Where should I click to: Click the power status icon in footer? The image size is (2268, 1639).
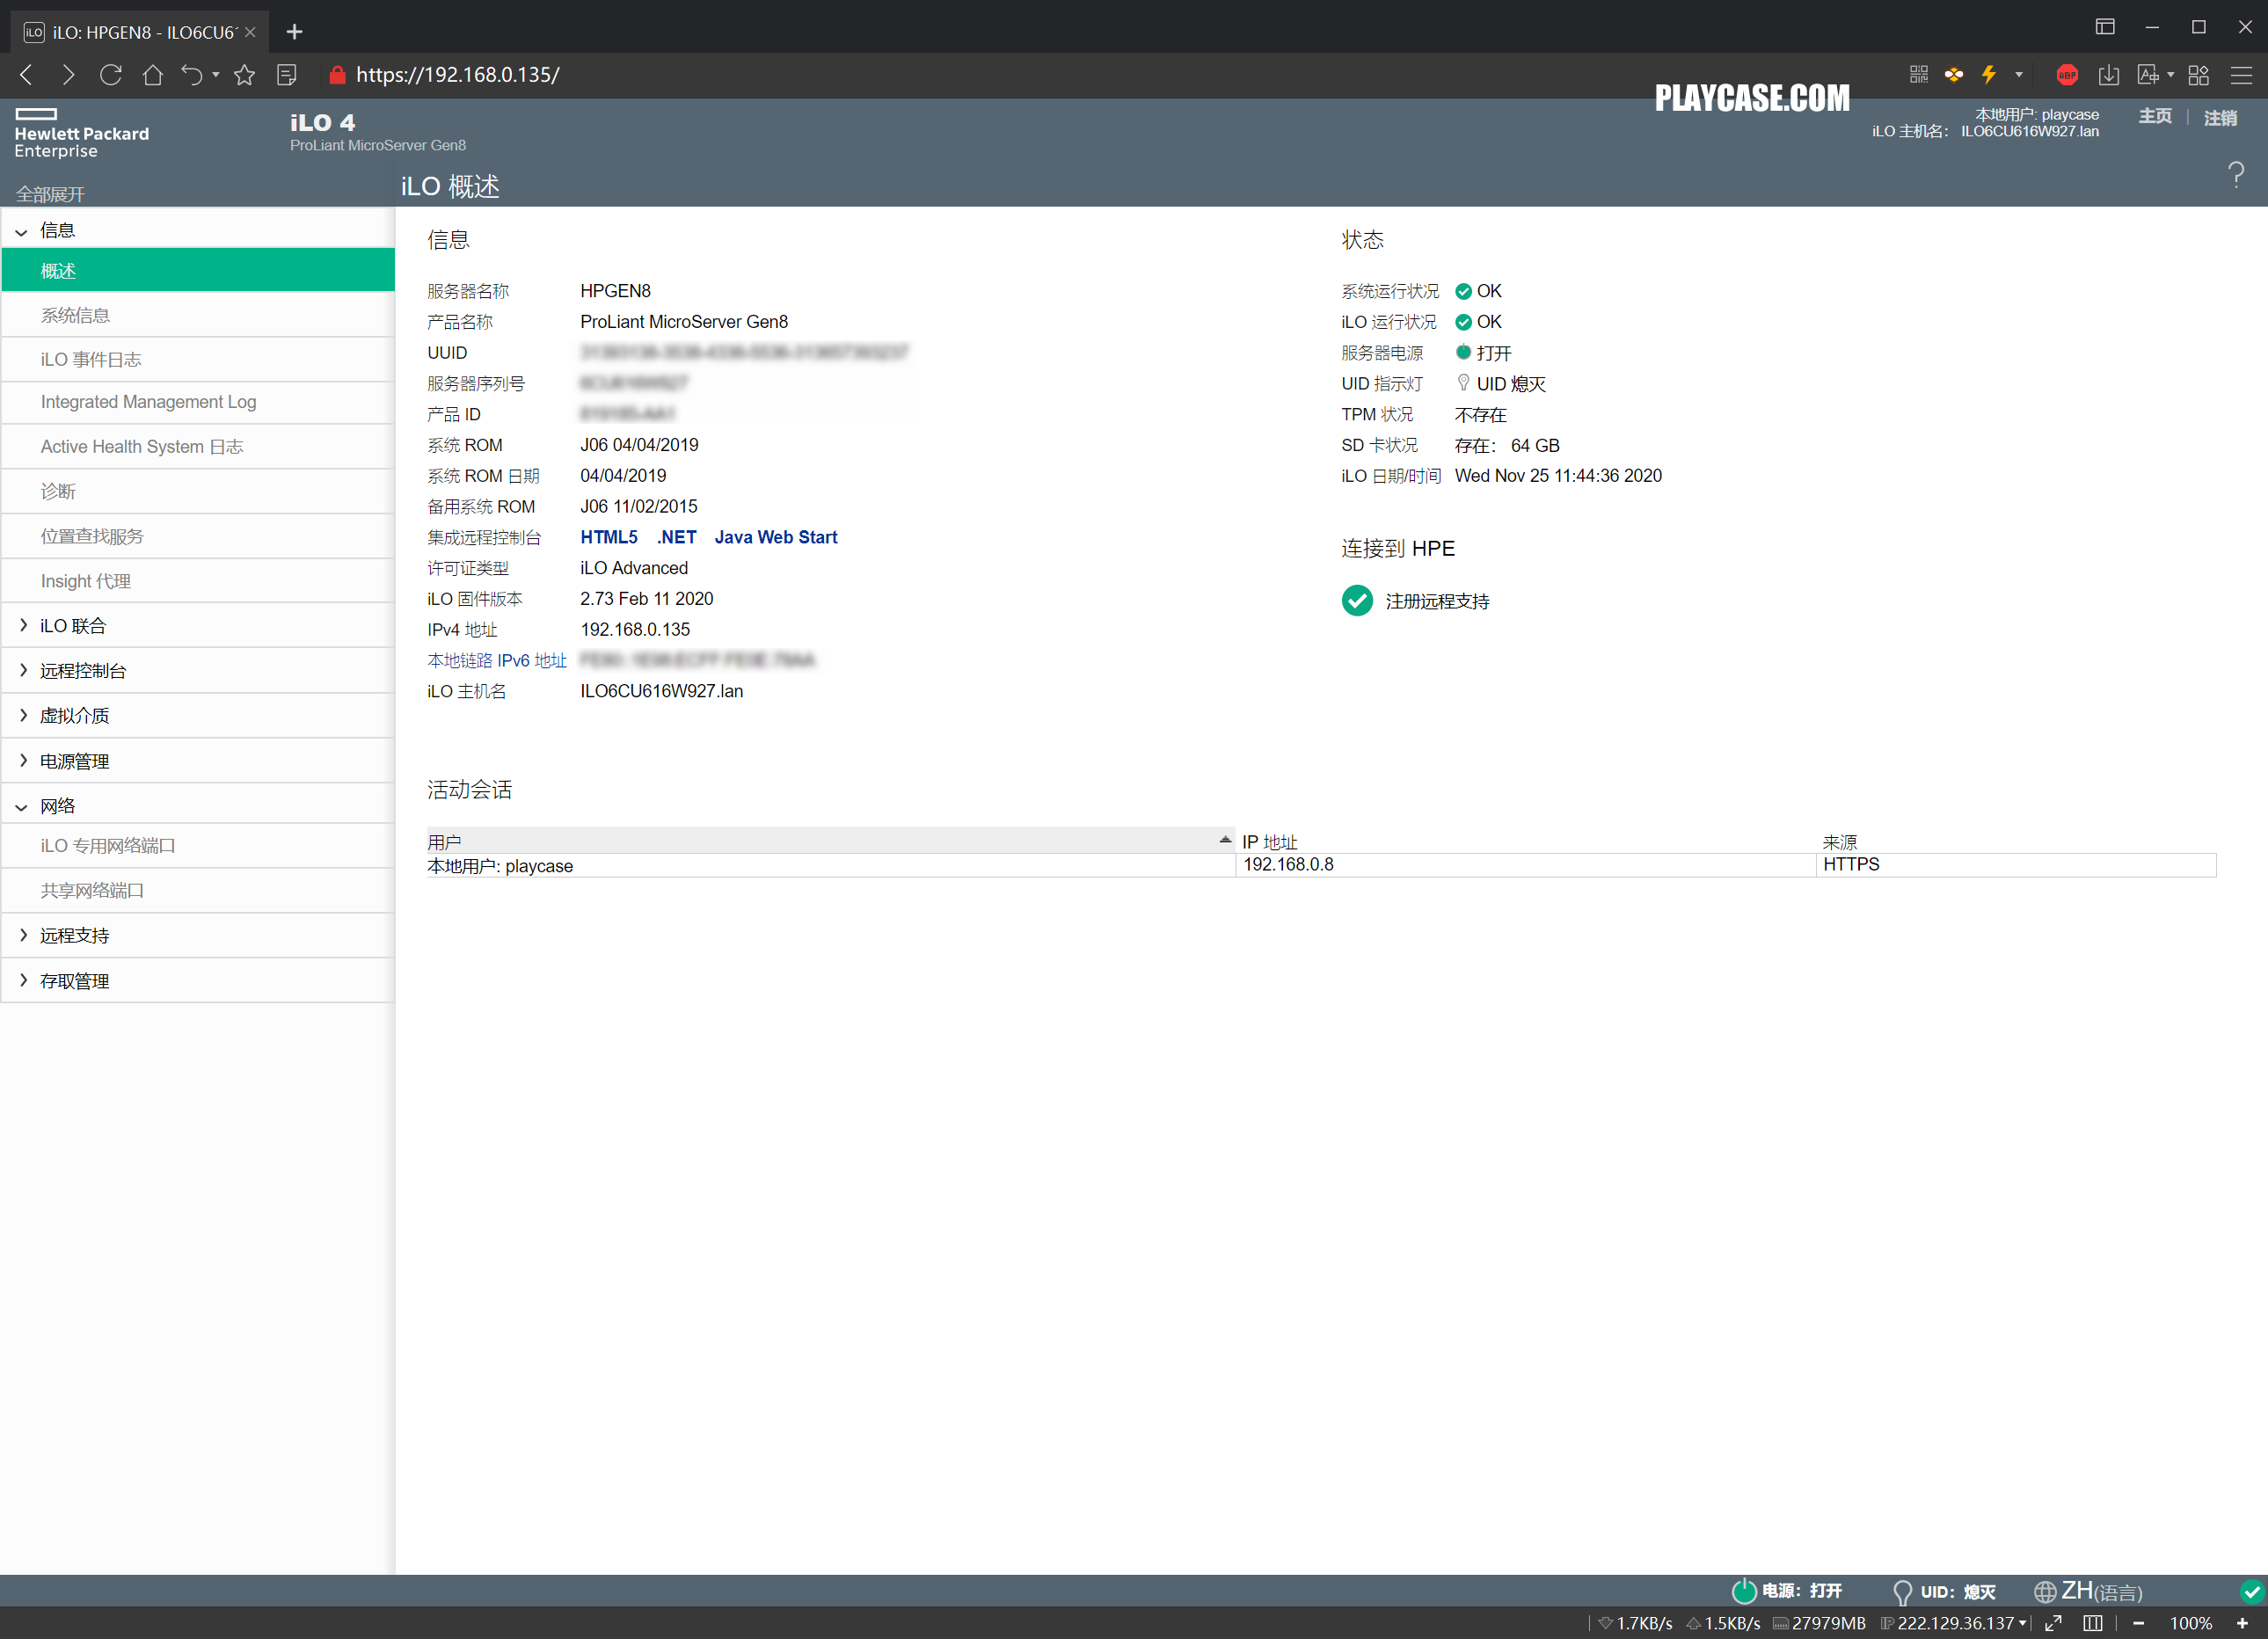pyautogui.click(x=1743, y=1590)
